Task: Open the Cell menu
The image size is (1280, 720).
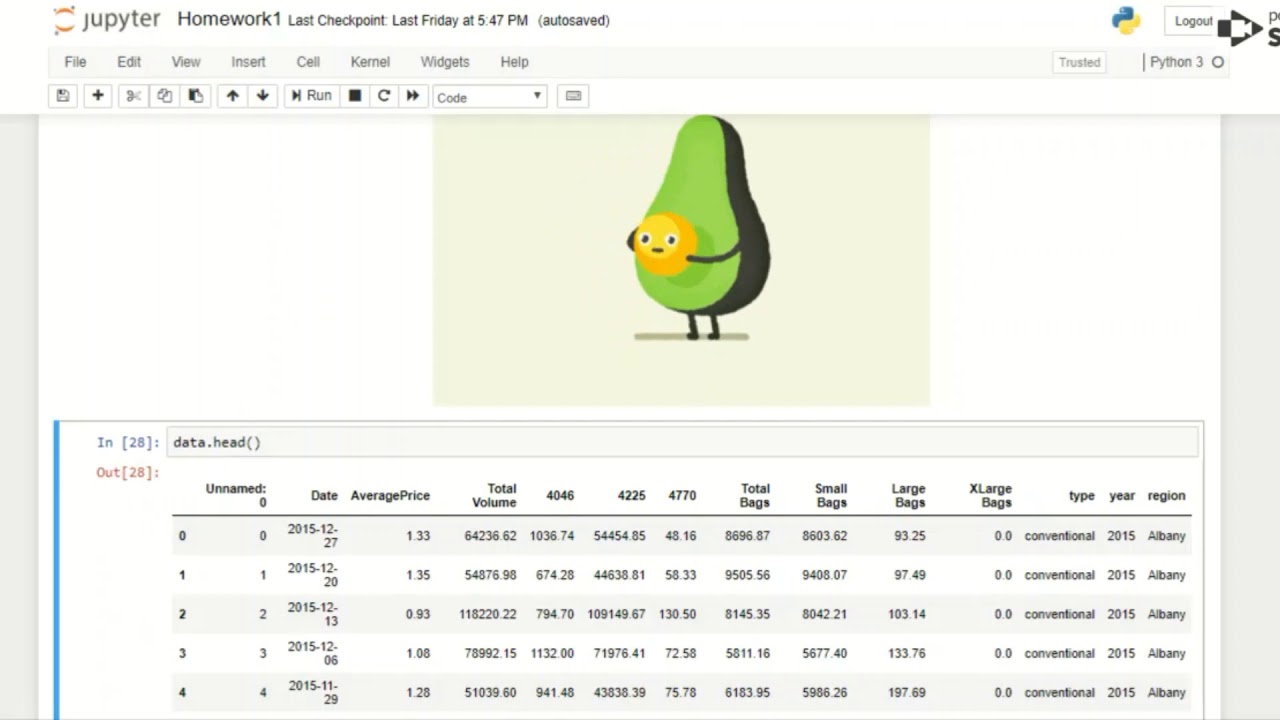Action: (x=308, y=62)
